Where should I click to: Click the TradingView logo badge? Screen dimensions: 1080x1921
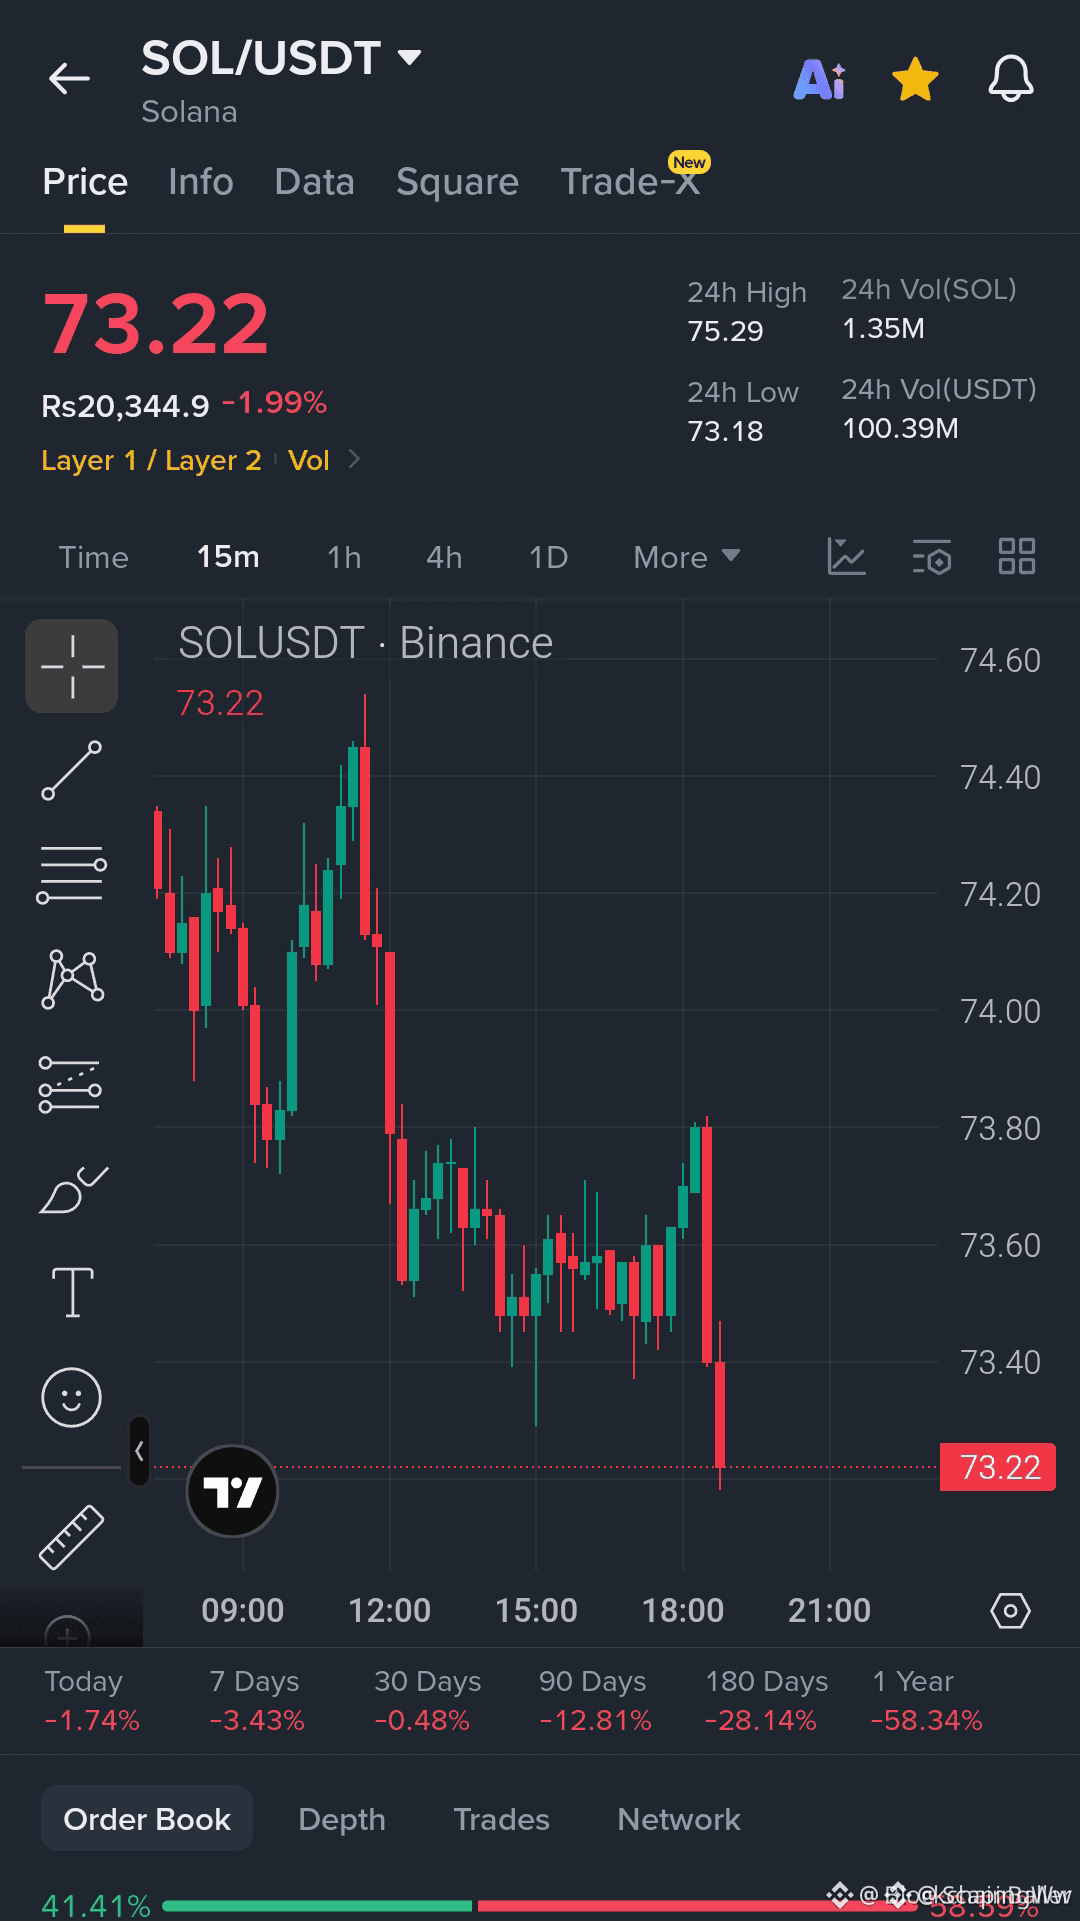pos(232,1491)
